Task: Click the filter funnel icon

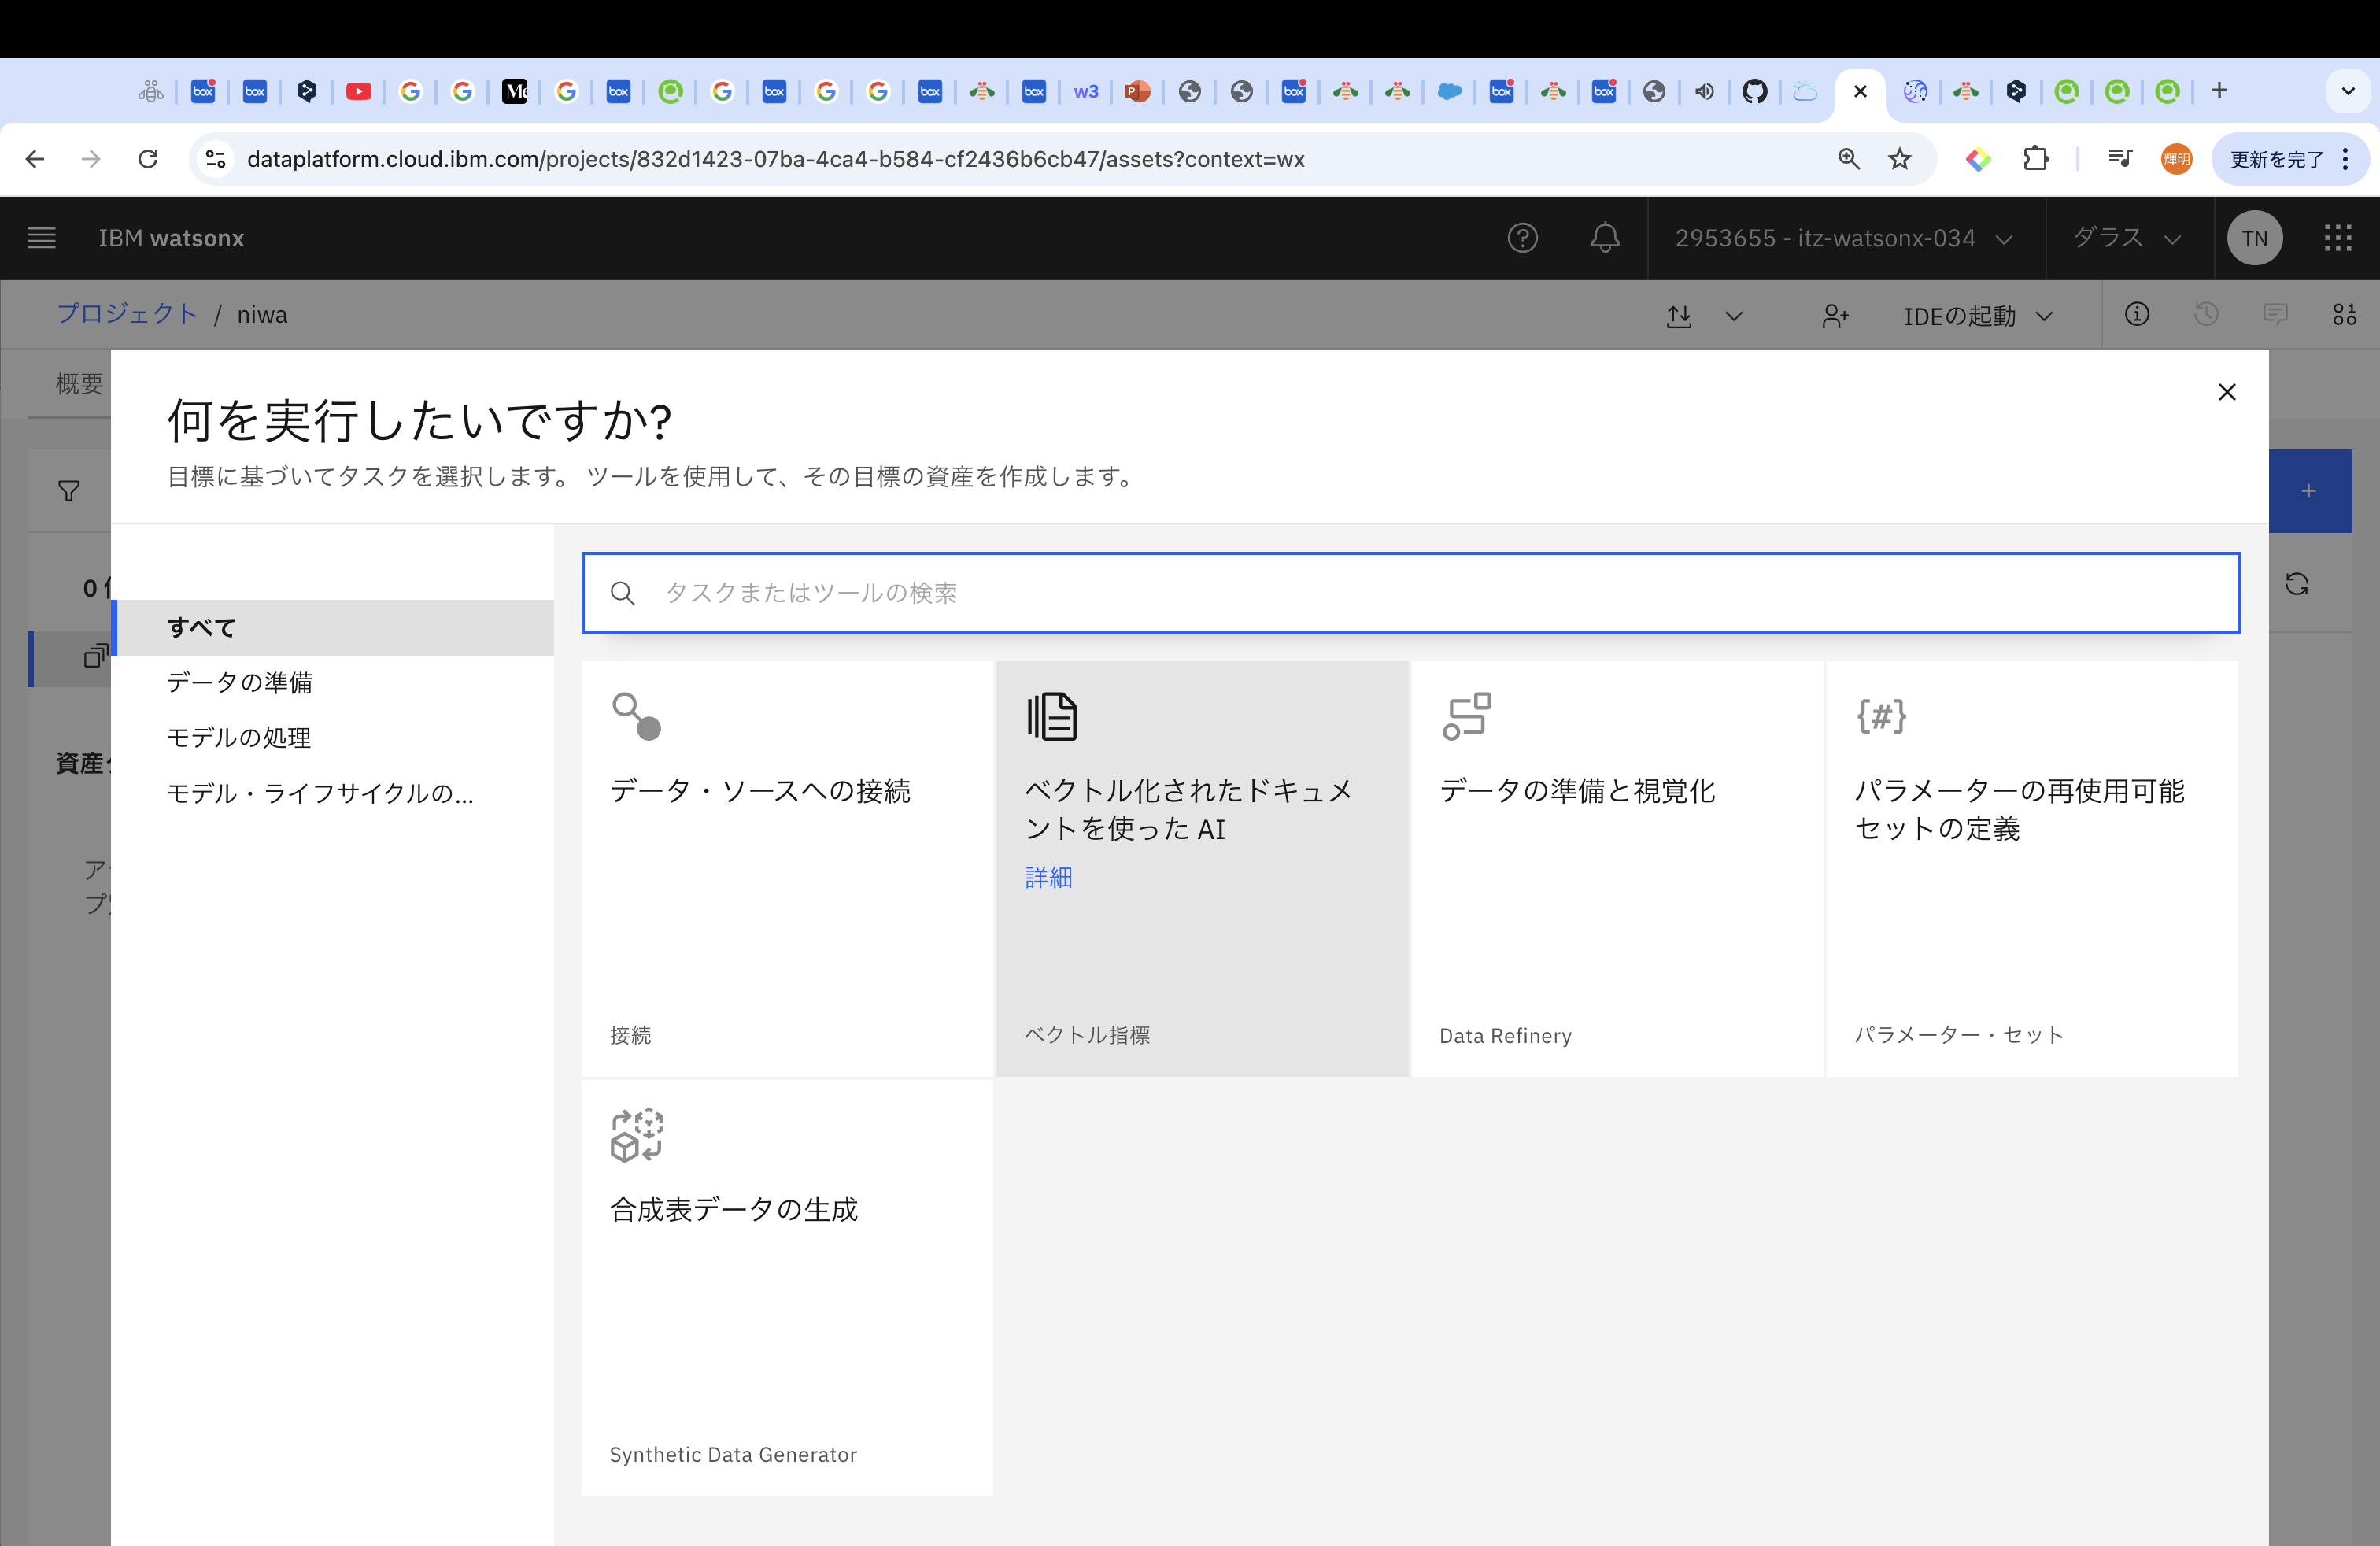Action: pos(69,491)
